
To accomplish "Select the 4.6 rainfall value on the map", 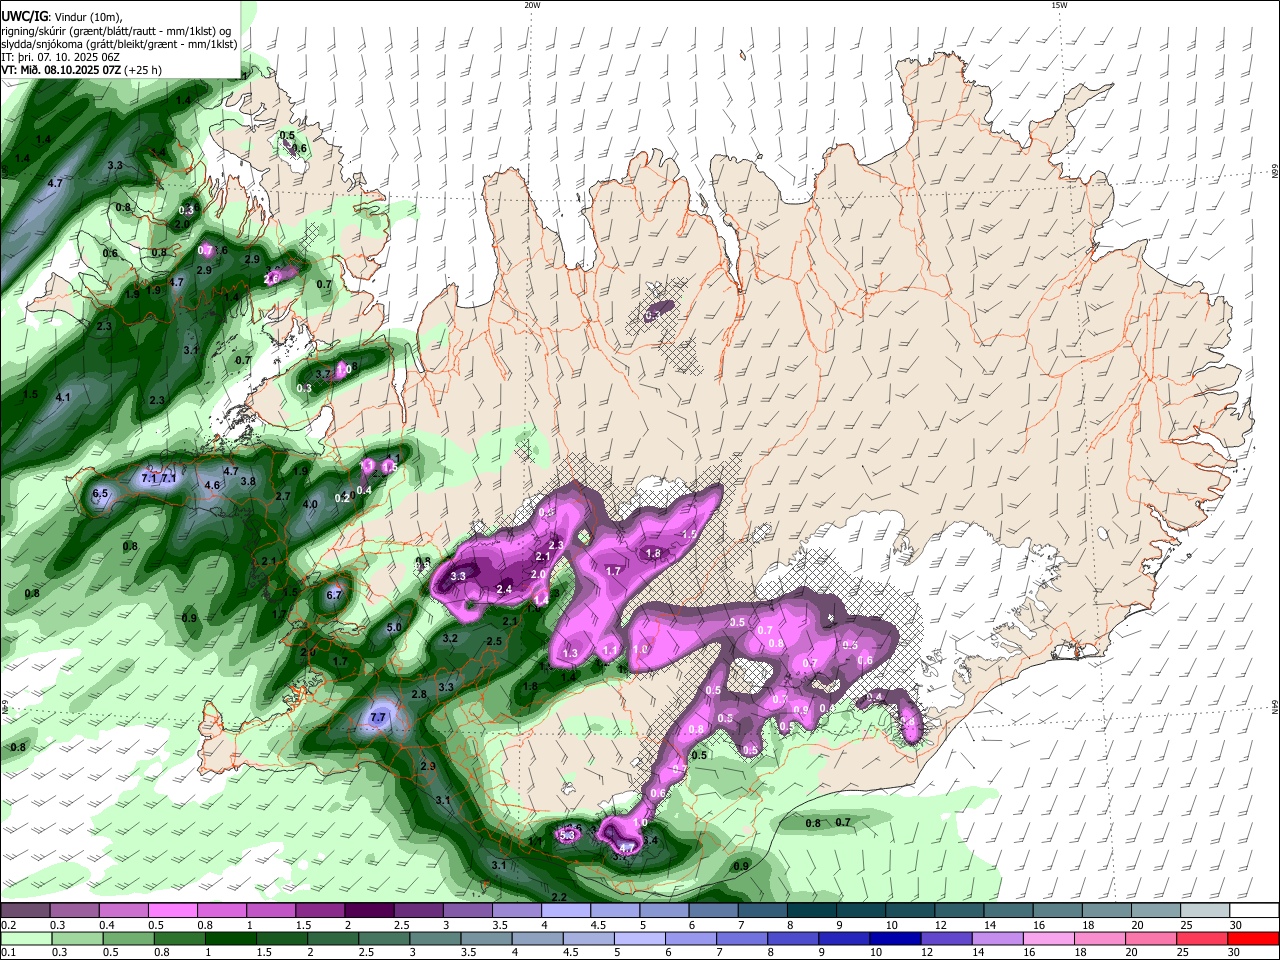I will tap(212, 486).
